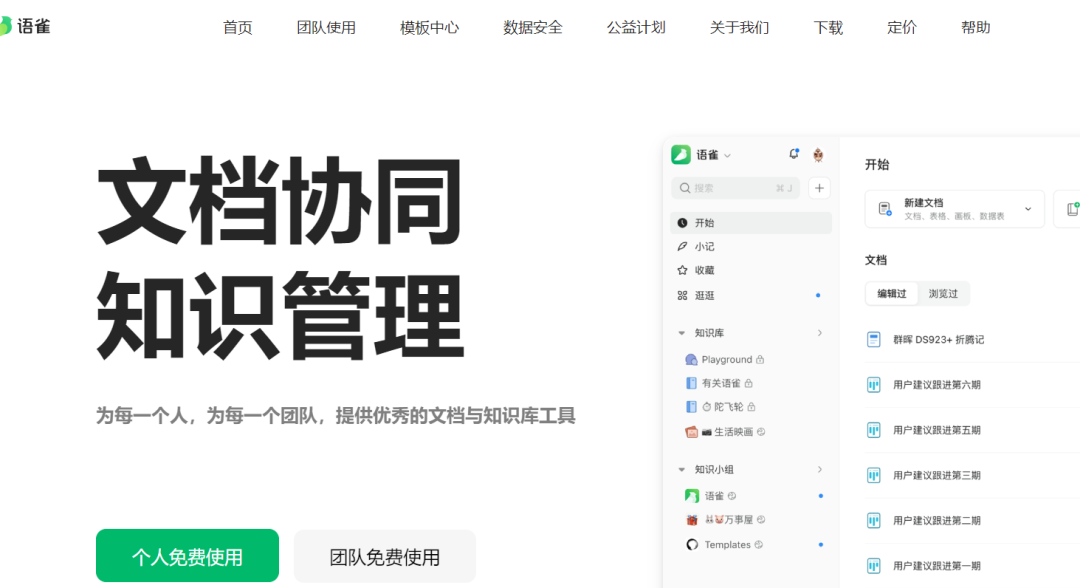Collapse the 知识库 section triangle
Screen dimensions: 1080x588
pyautogui.click(x=681, y=333)
